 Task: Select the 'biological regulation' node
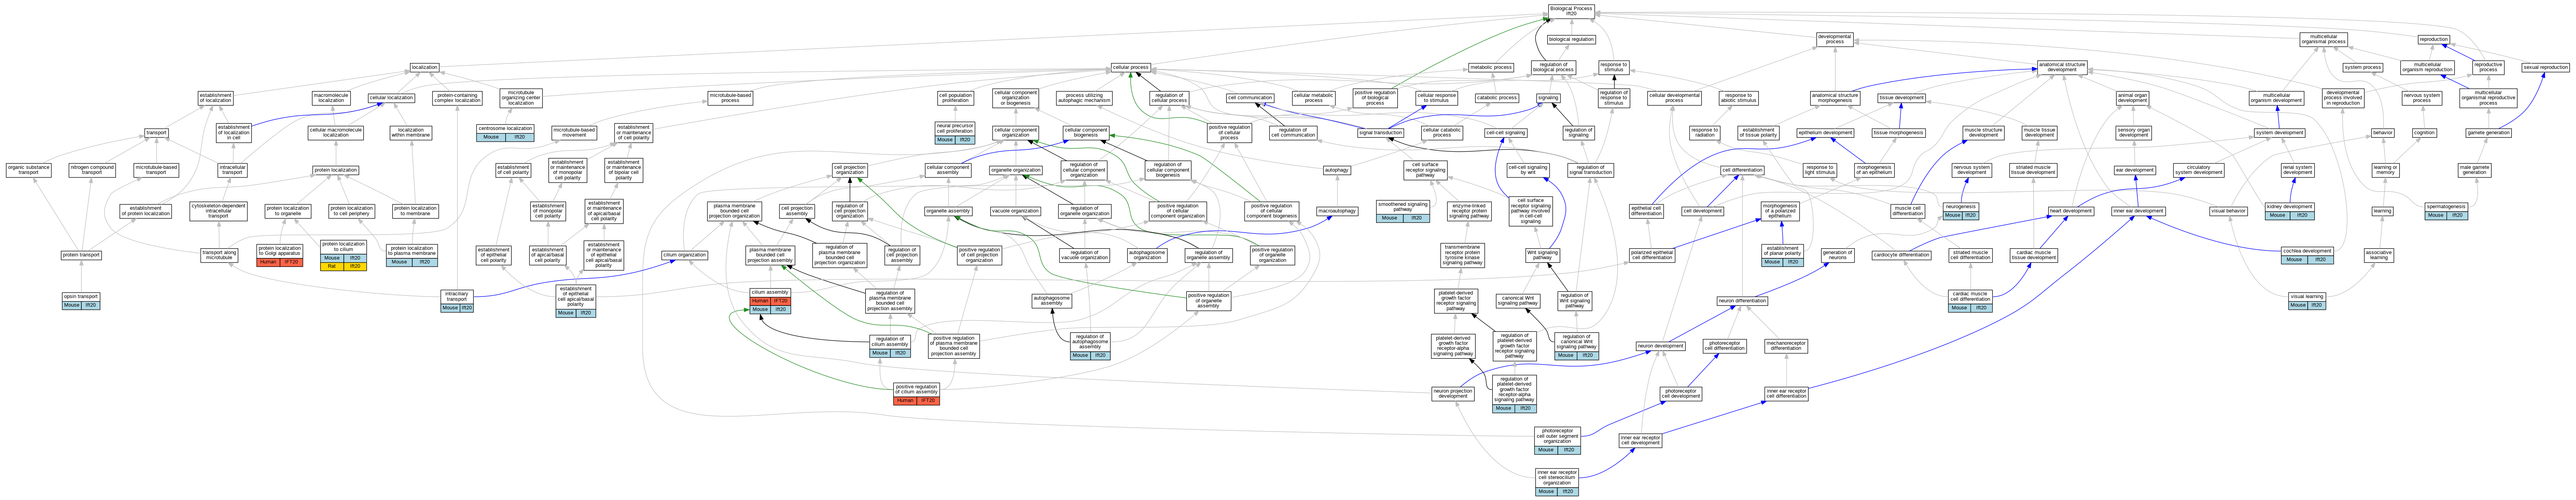pos(1571,40)
